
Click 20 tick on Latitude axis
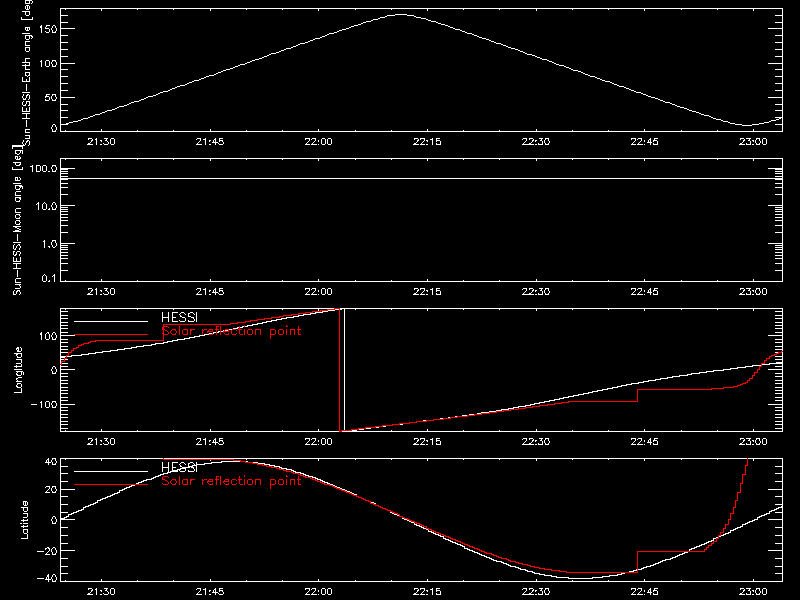click(51, 490)
